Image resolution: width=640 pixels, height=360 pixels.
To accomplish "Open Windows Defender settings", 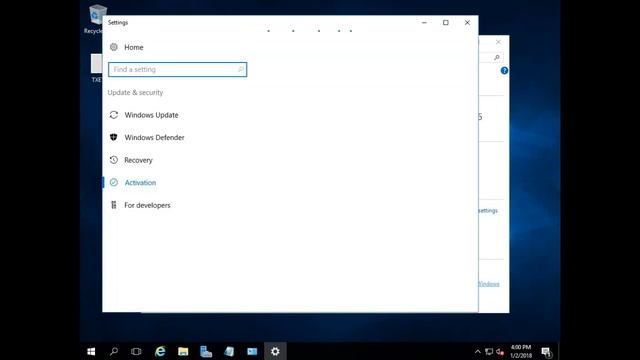I will [154, 138].
